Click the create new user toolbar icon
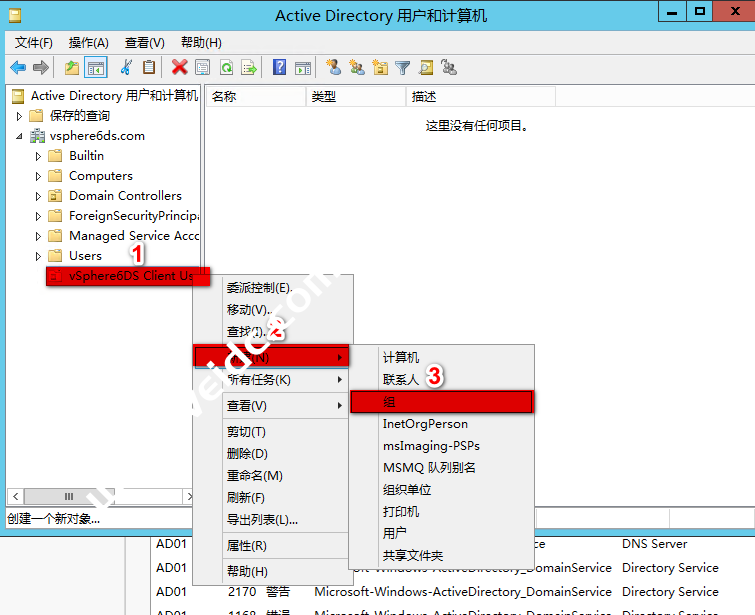 click(x=332, y=67)
